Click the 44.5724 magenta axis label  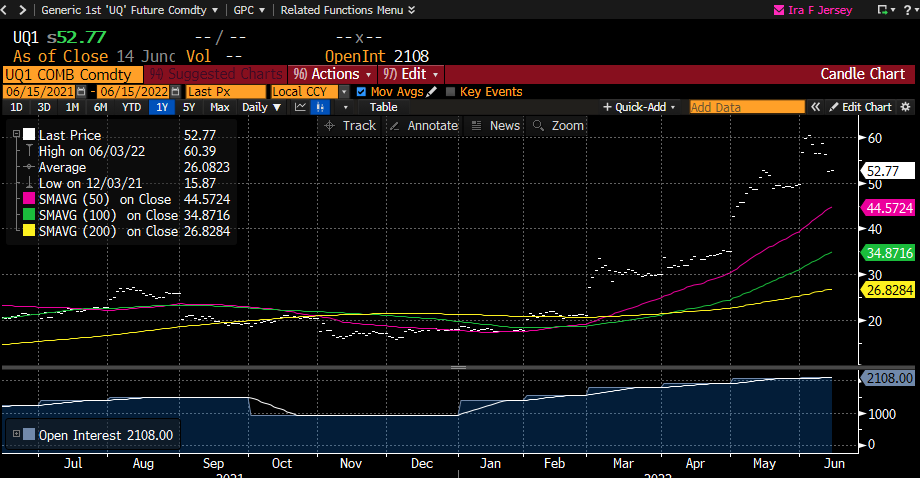[887, 208]
